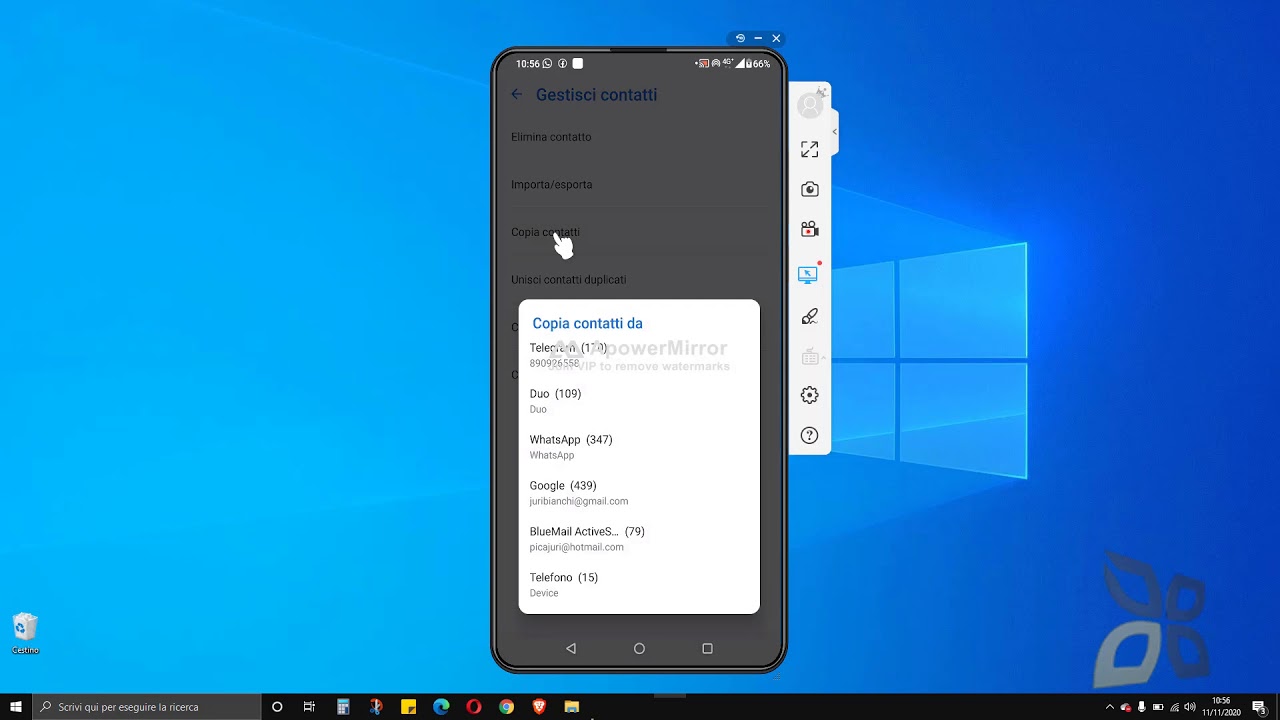Screen dimensions: 1280x720
Task: Click the ApowerMirror account avatar
Action: (x=810, y=105)
